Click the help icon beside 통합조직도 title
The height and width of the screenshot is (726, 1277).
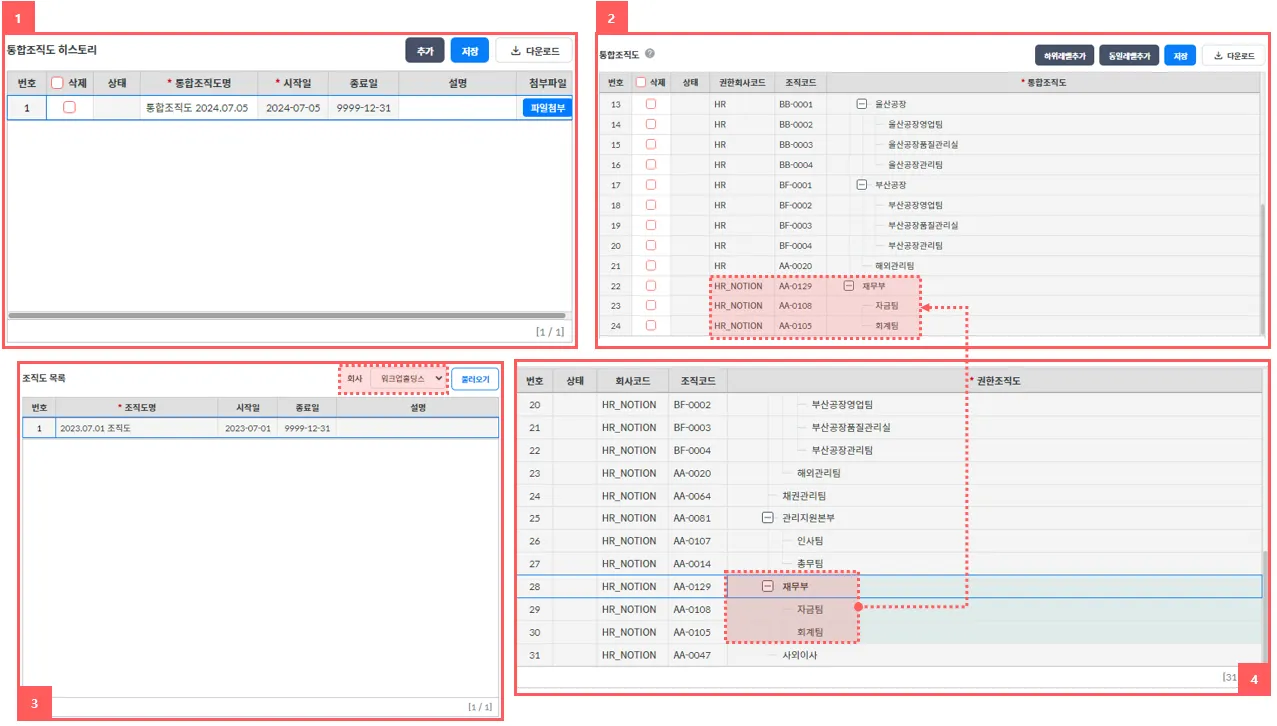(x=650, y=55)
